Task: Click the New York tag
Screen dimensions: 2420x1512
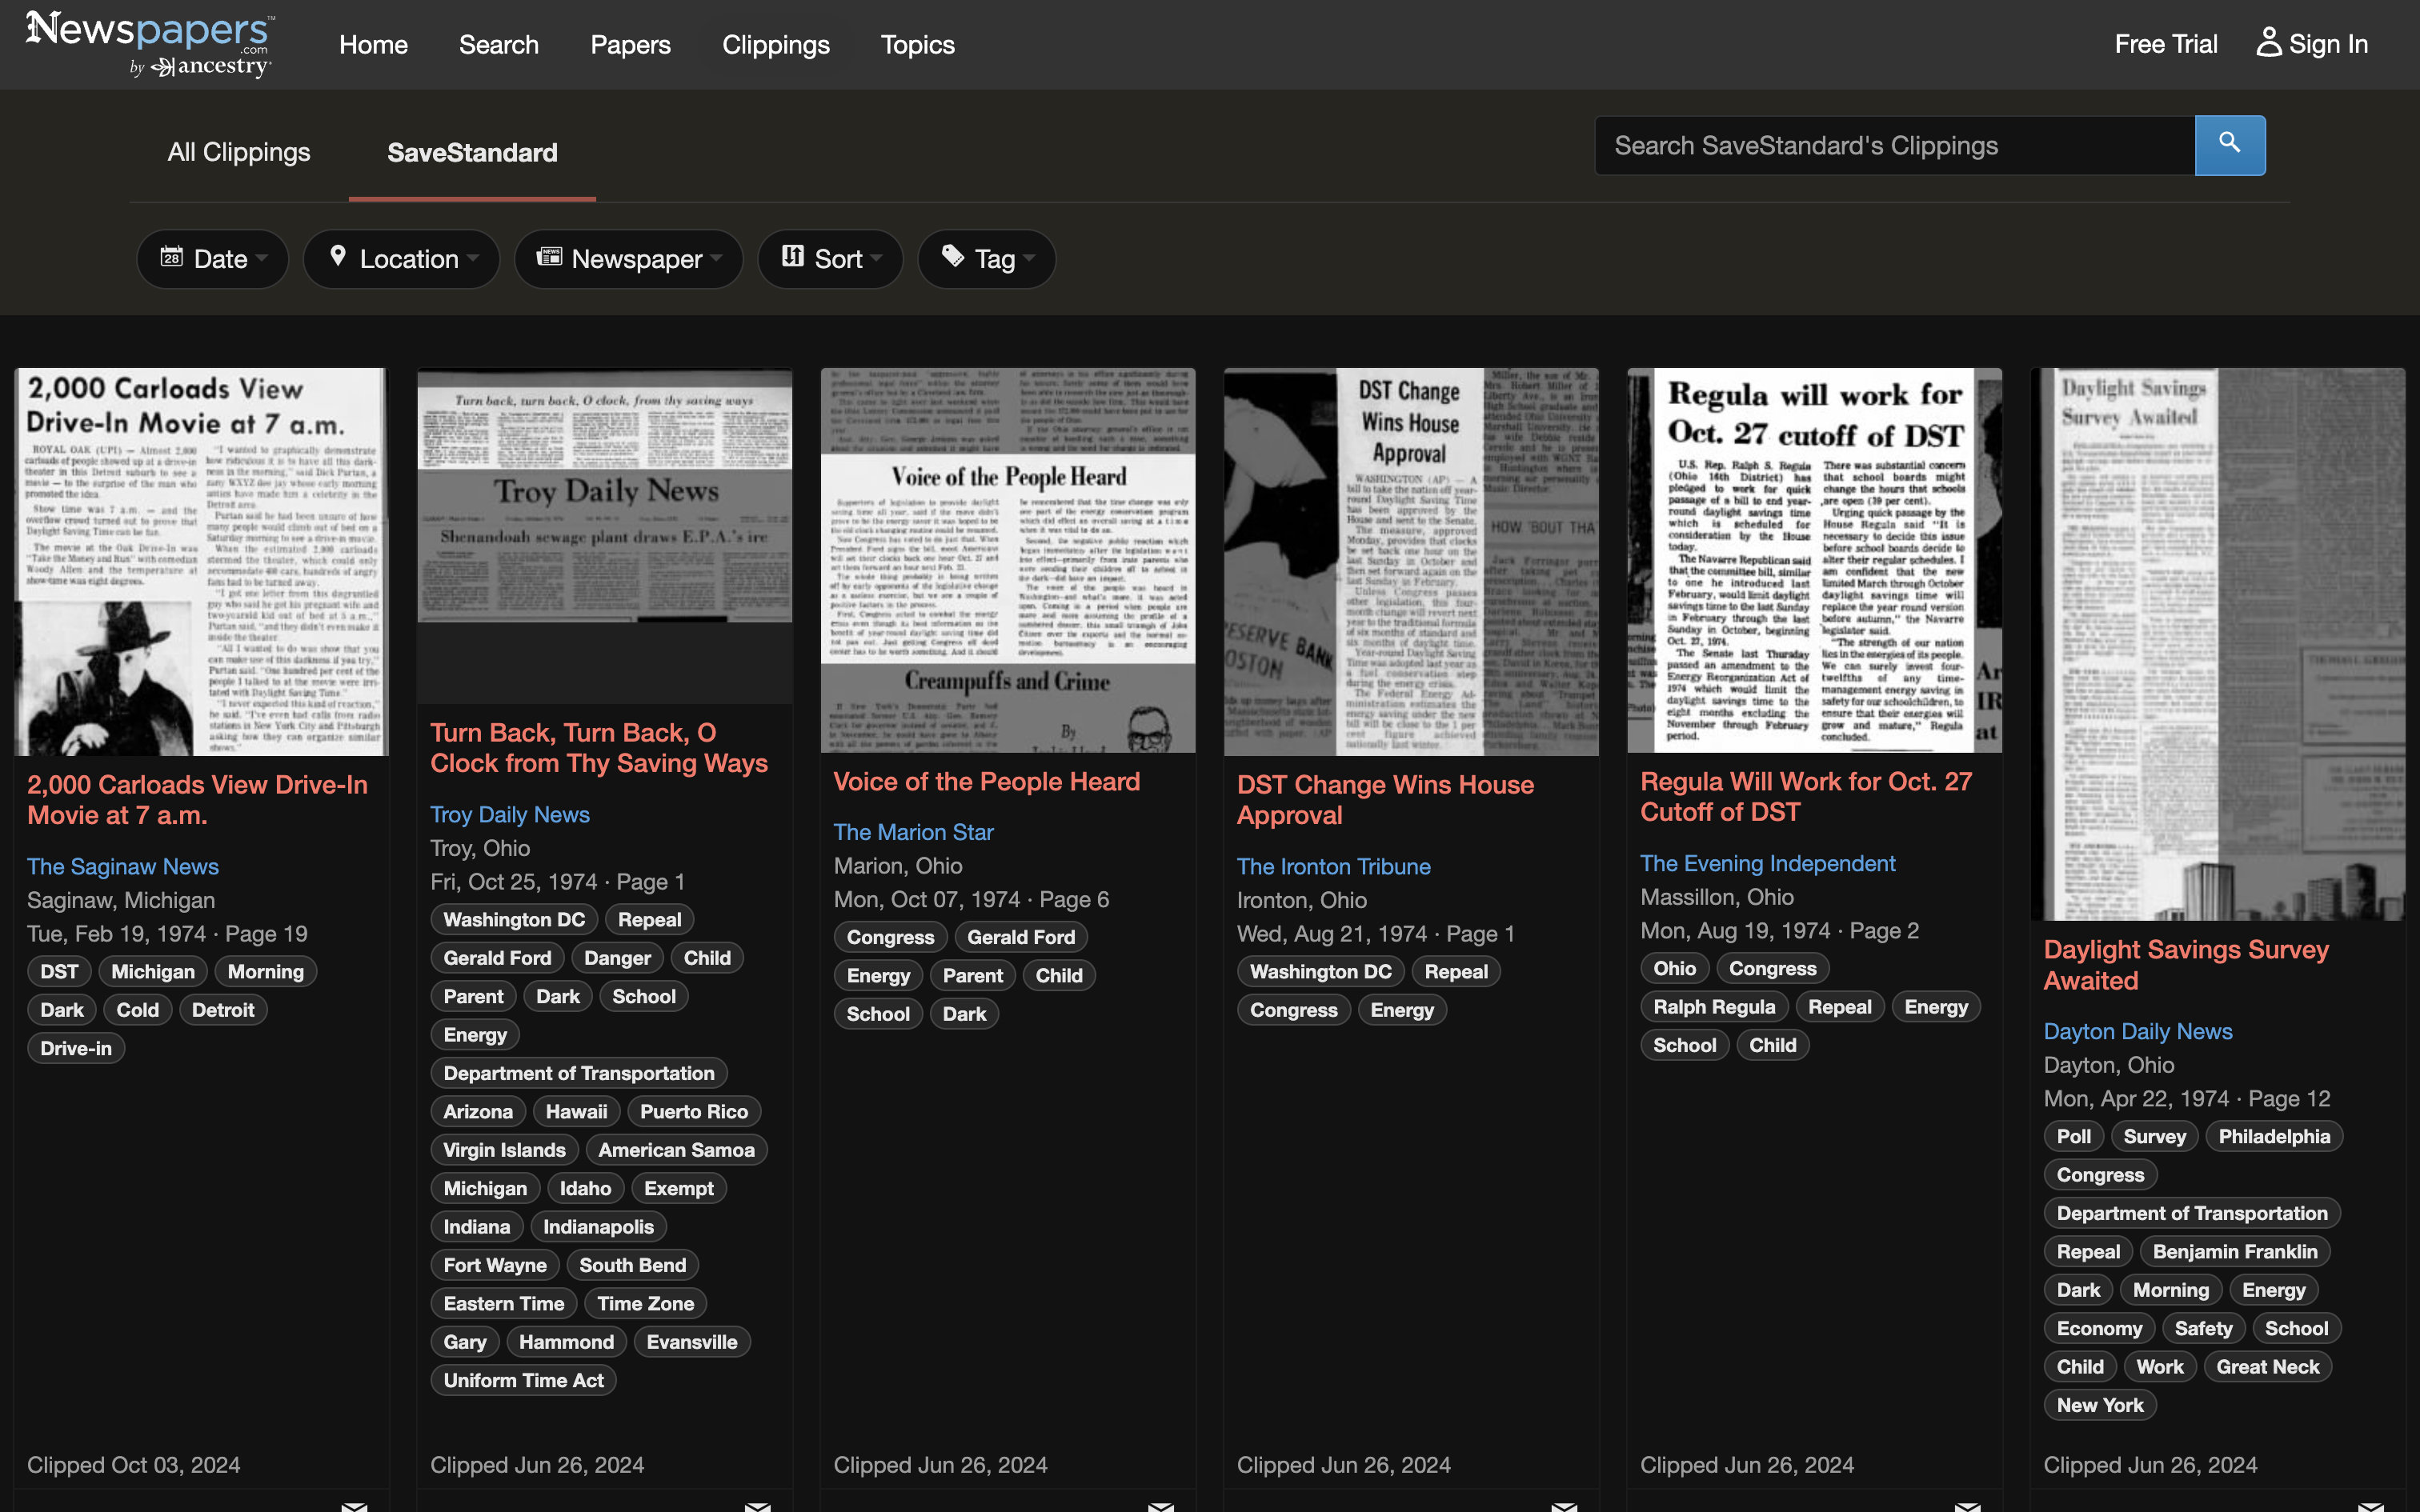Action: click(x=2100, y=1405)
